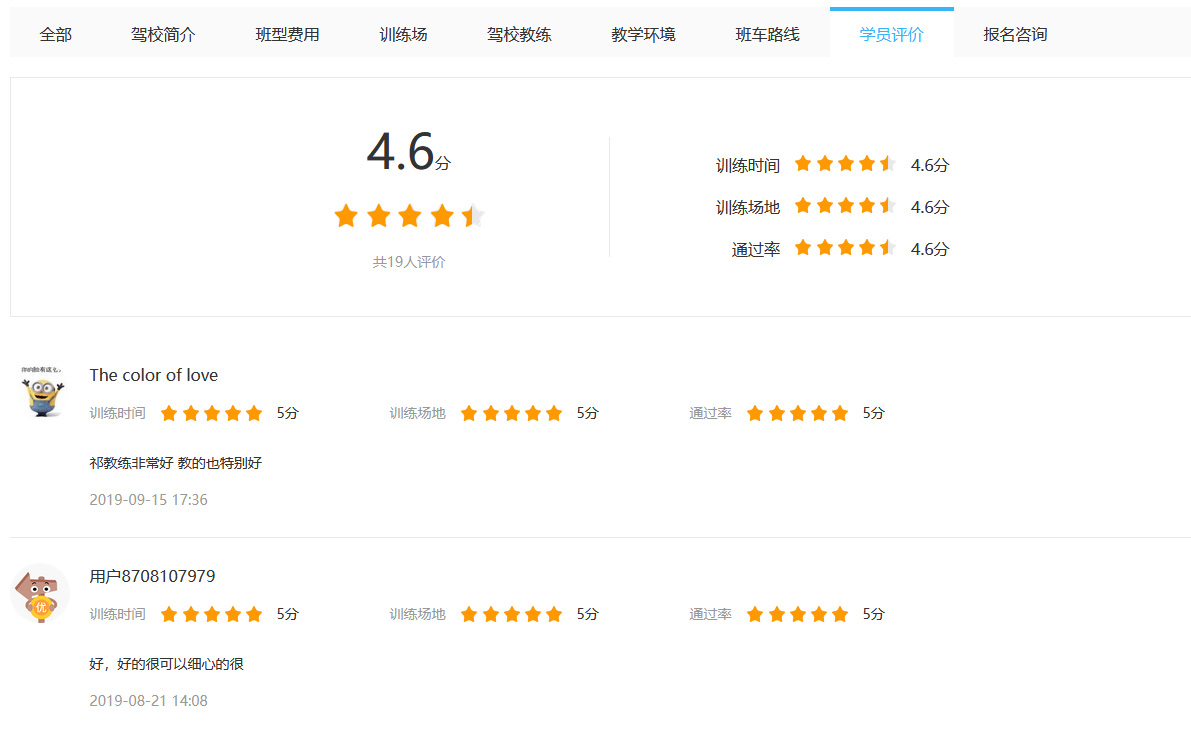Viewport: 1191px width, 738px height.
Task: Click first star of overall 4.6 rating
Action: click(346, 216)
